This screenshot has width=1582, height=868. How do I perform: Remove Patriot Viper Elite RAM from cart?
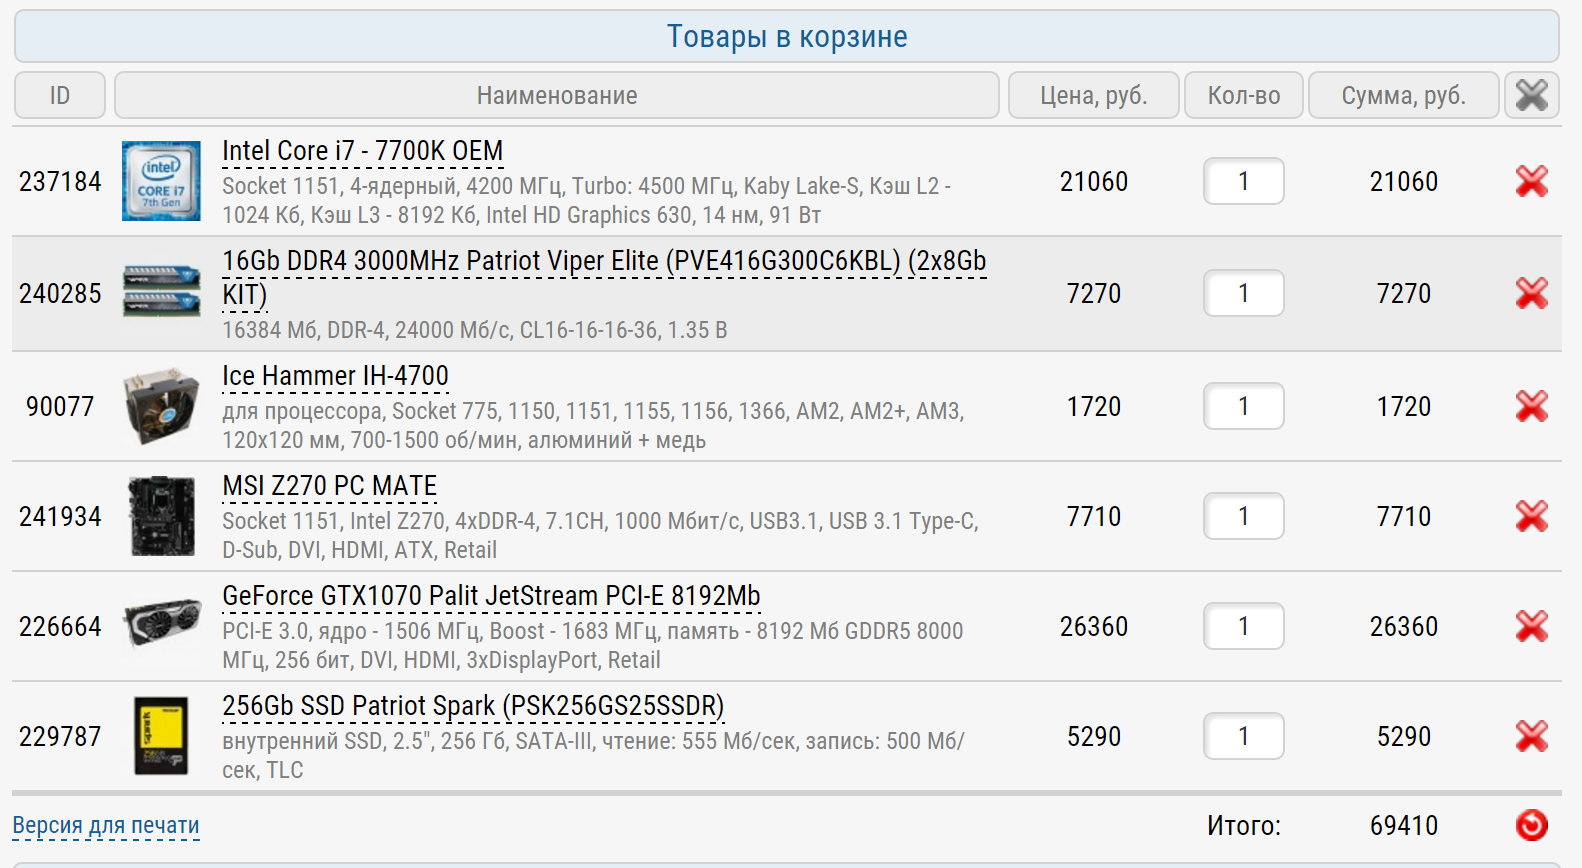1531,293
